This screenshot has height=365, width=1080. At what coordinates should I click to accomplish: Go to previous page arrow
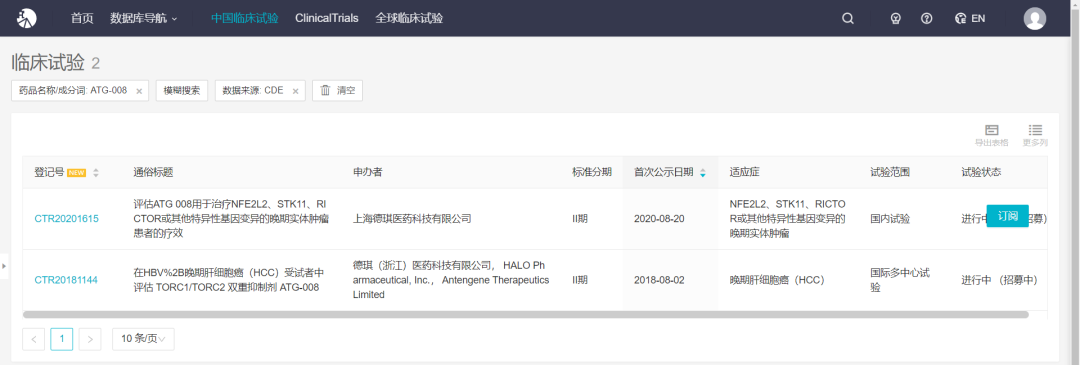[34, 339]
